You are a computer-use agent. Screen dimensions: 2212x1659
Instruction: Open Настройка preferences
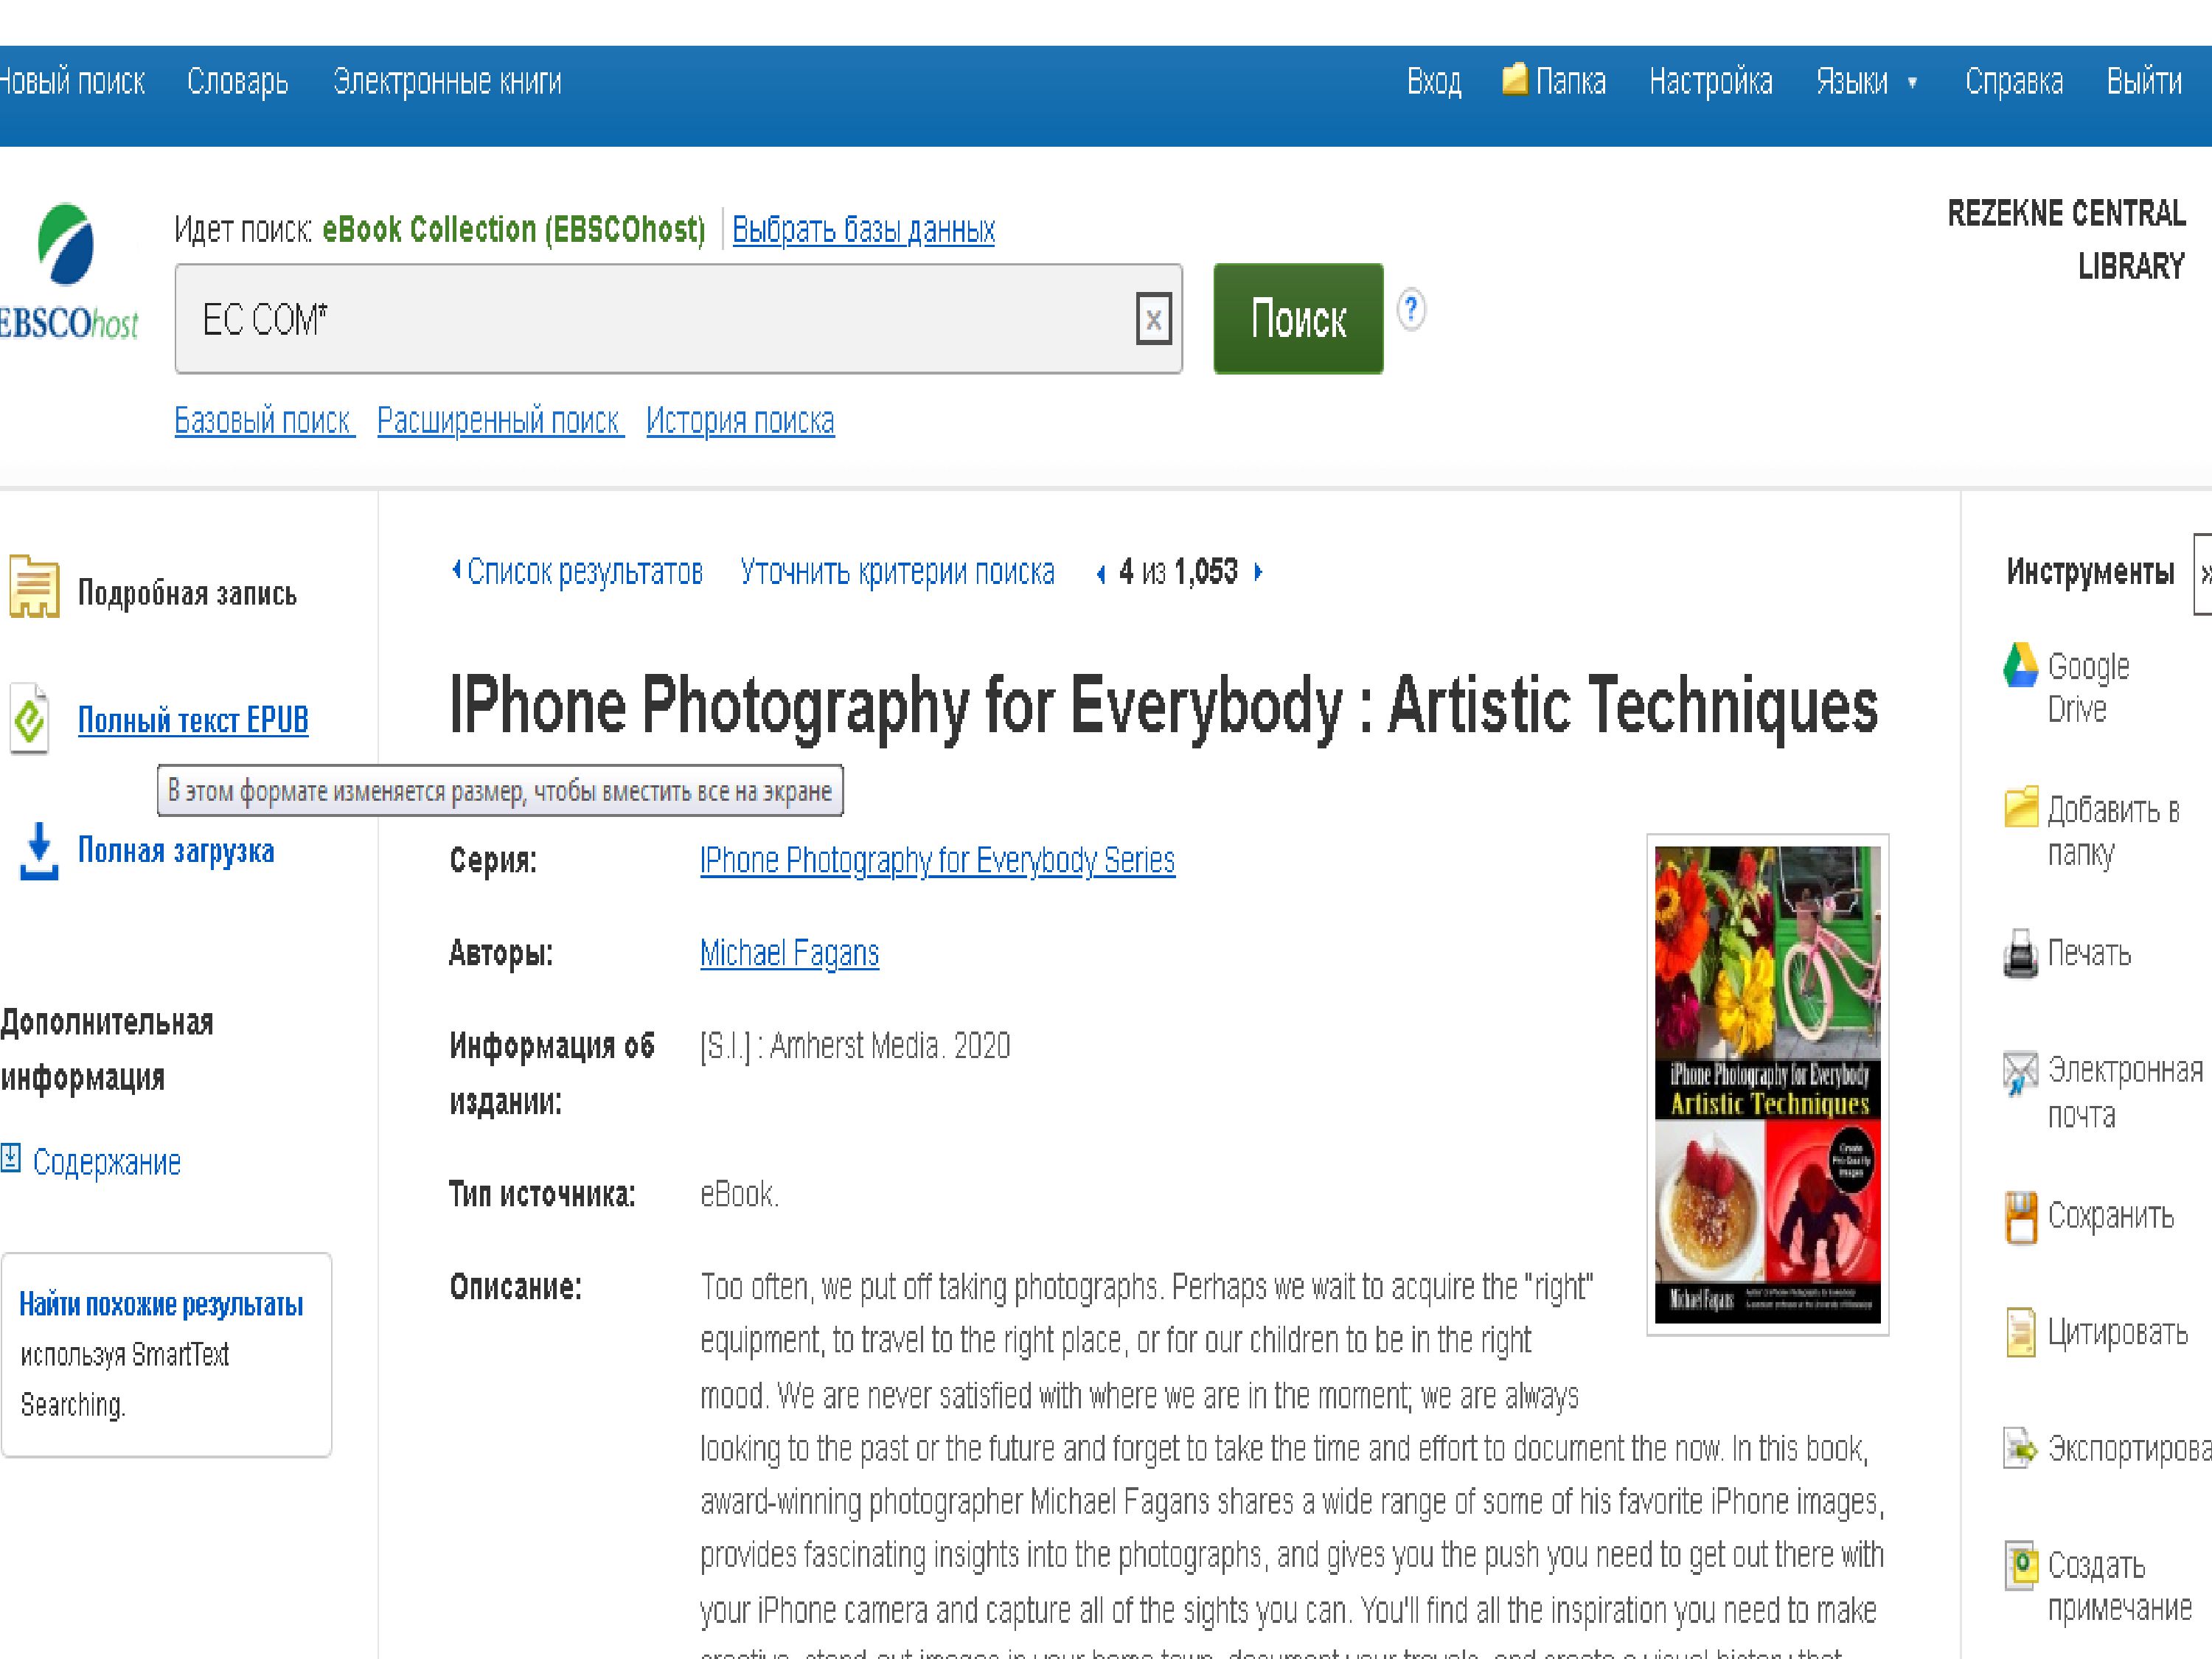click(x=1710, y=81)
